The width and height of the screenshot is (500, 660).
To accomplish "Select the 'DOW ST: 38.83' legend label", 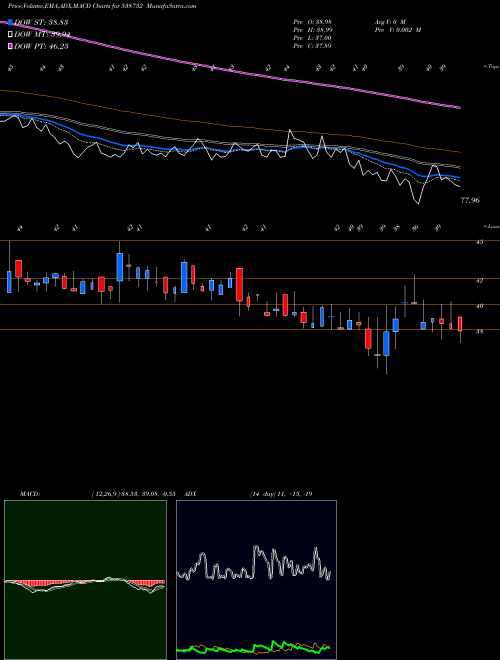I will (x=41, y=22).
